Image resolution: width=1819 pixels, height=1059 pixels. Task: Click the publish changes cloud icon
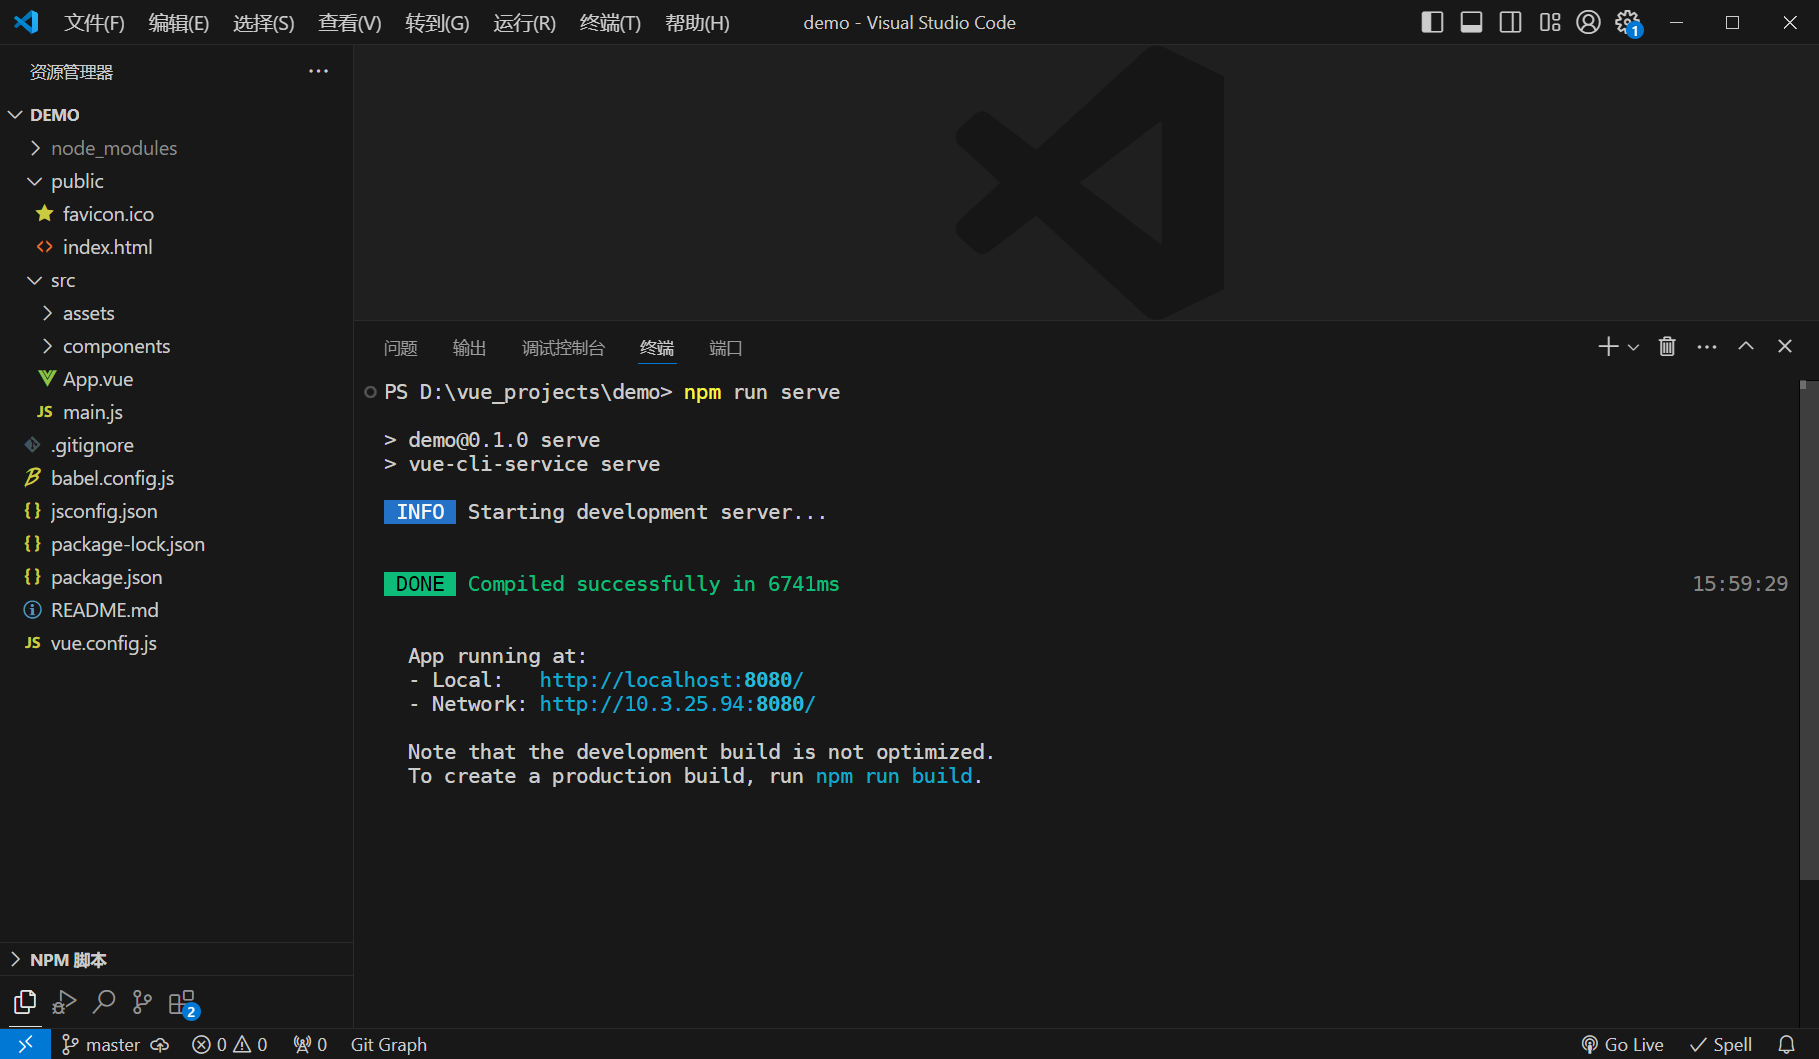[160, 1044]
